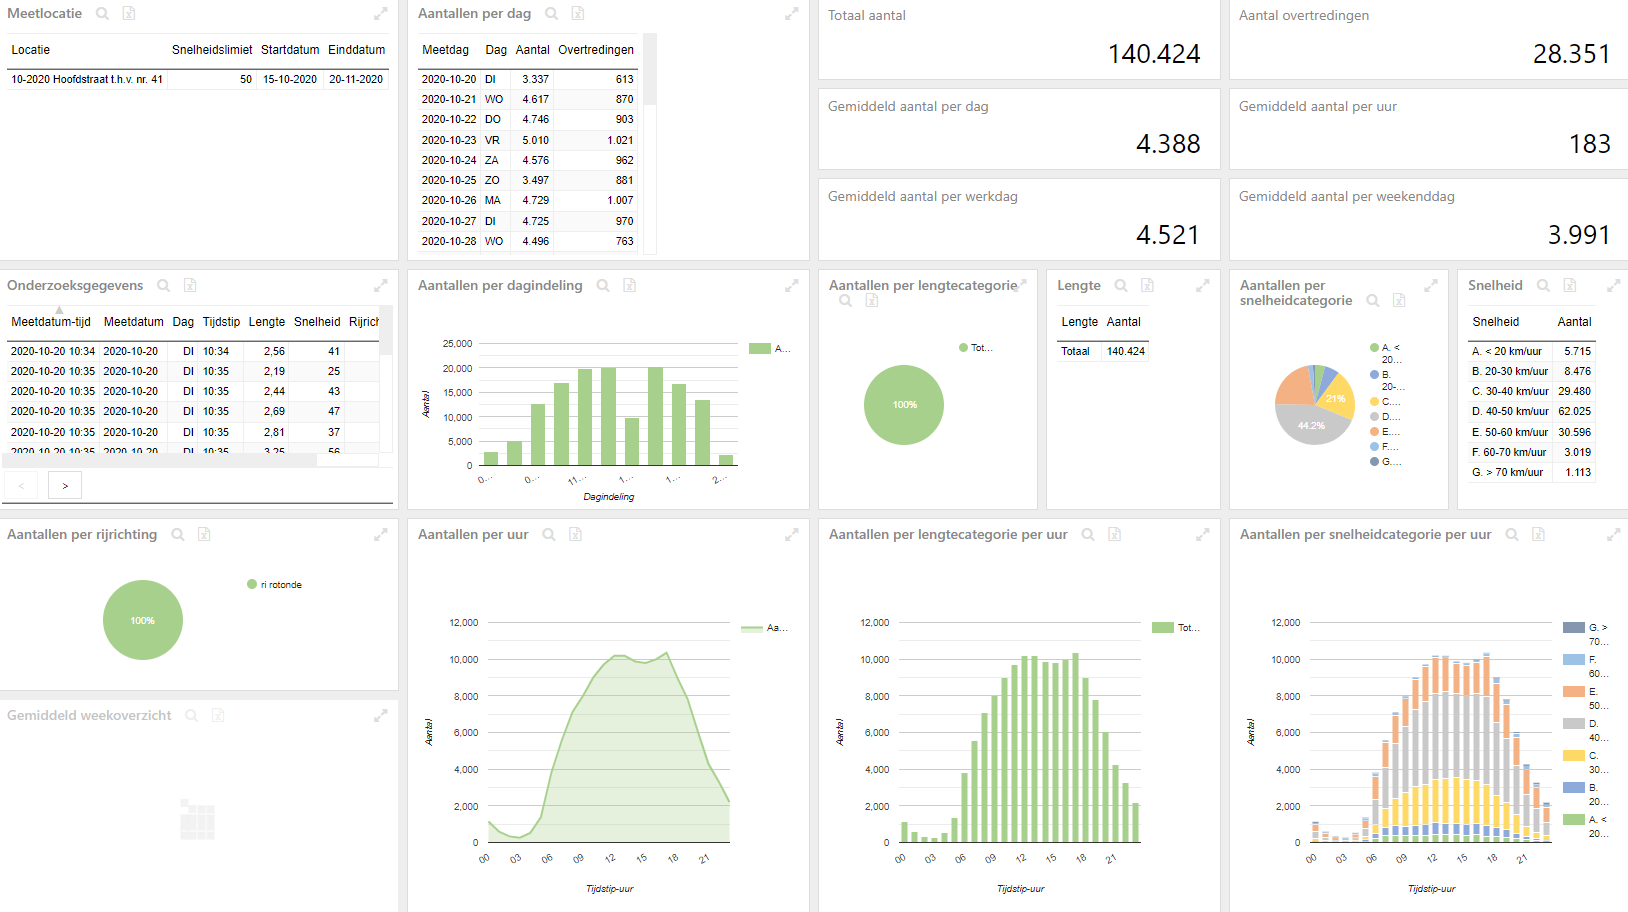Search in Aantallen per snelheidcategorie per uur
The height and width of the screenshot is (912, 1628).
[x=1512, y=535]
